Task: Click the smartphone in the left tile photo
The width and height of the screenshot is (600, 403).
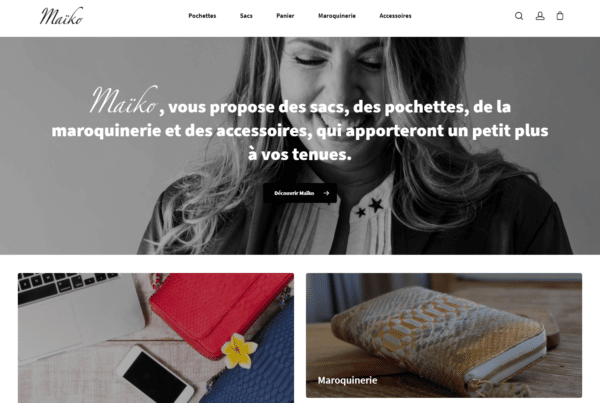Action: [x=155, y=375]
